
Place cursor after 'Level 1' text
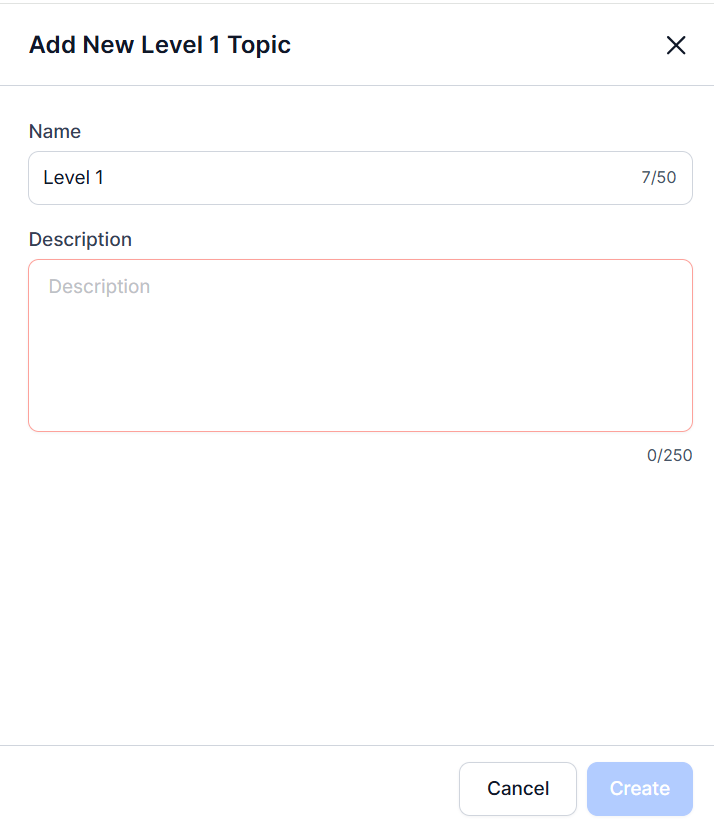105,178
